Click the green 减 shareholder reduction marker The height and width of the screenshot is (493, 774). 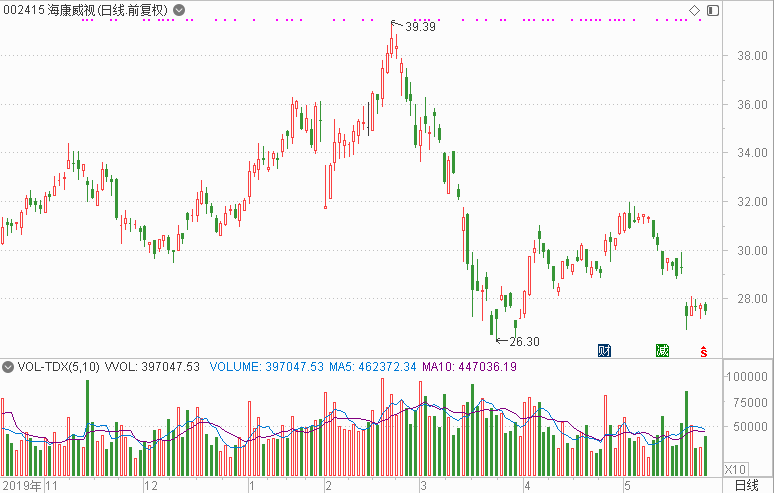click(662, 351)
